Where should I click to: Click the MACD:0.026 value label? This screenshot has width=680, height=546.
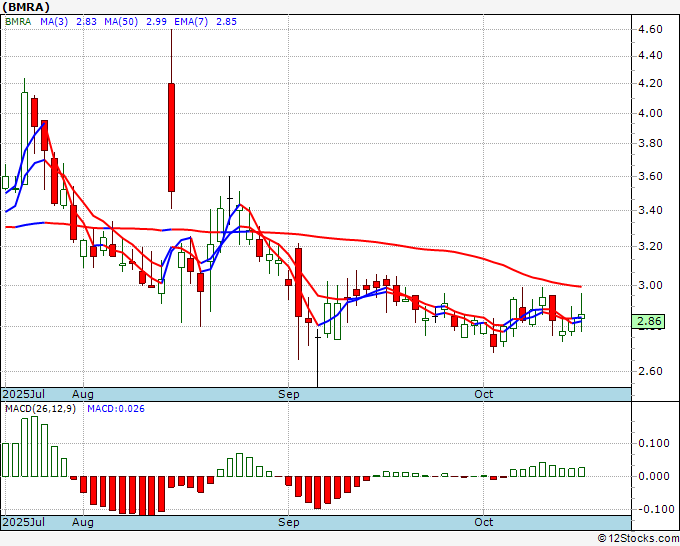[x=116, y=409]
